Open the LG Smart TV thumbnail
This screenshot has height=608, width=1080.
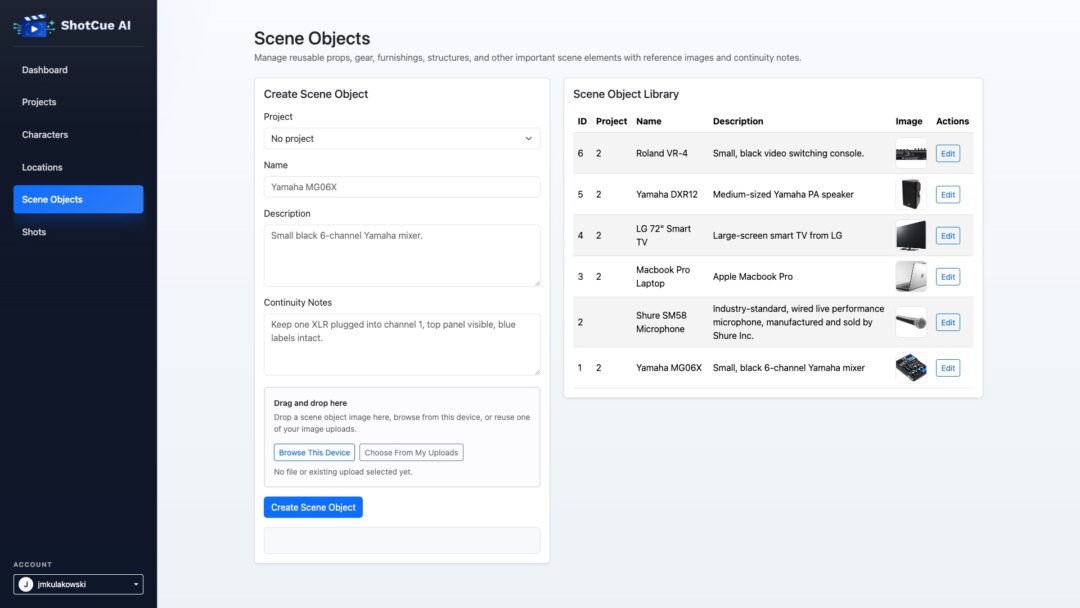tap(911, 235)
